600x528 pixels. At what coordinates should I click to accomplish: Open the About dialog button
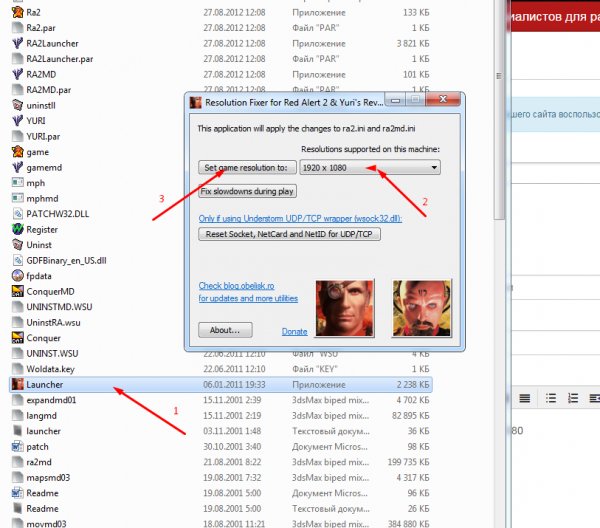point(225,330)
